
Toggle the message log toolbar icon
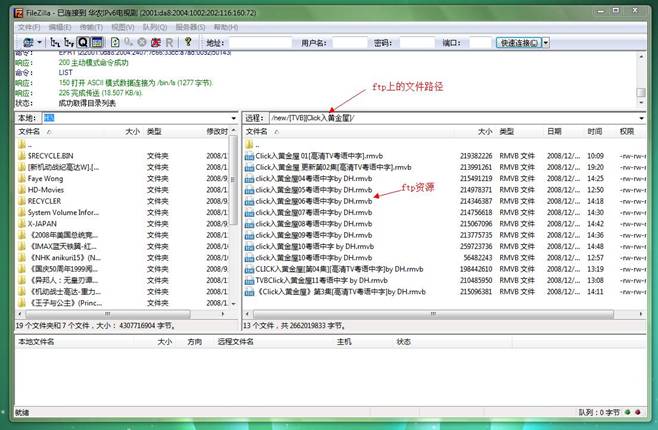point(97,42)
